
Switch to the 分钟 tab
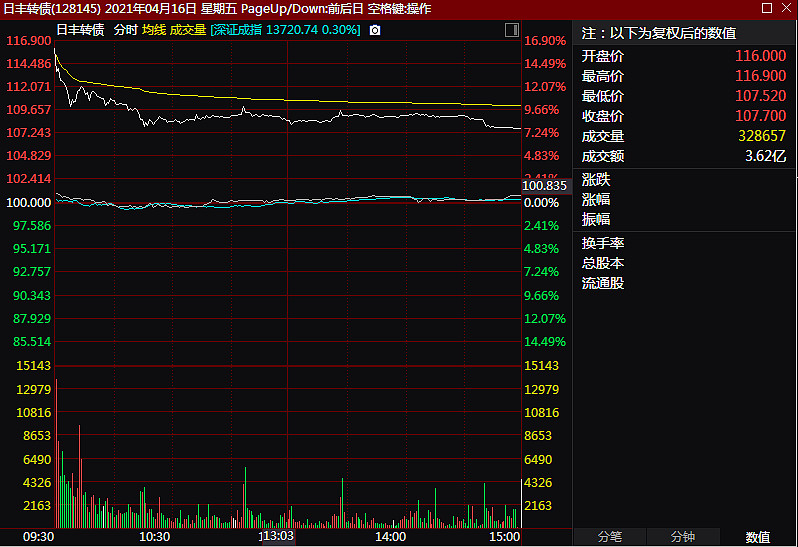(x=682, y=537)
